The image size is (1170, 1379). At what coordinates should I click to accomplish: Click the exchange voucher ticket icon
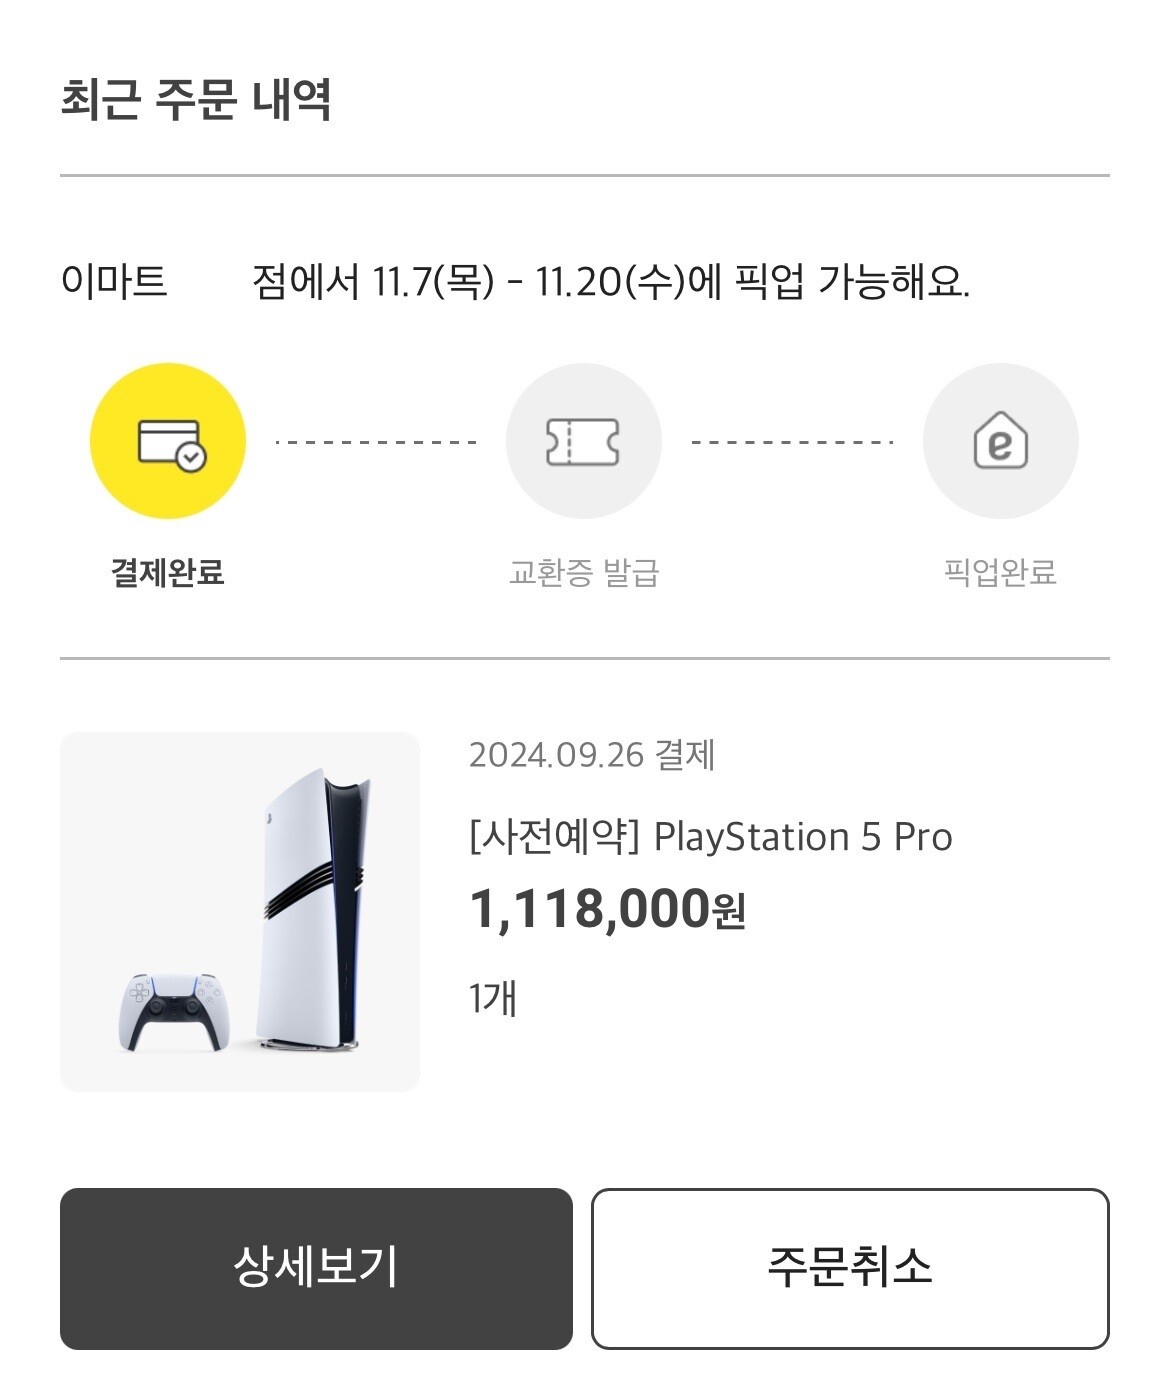point(583,441)
